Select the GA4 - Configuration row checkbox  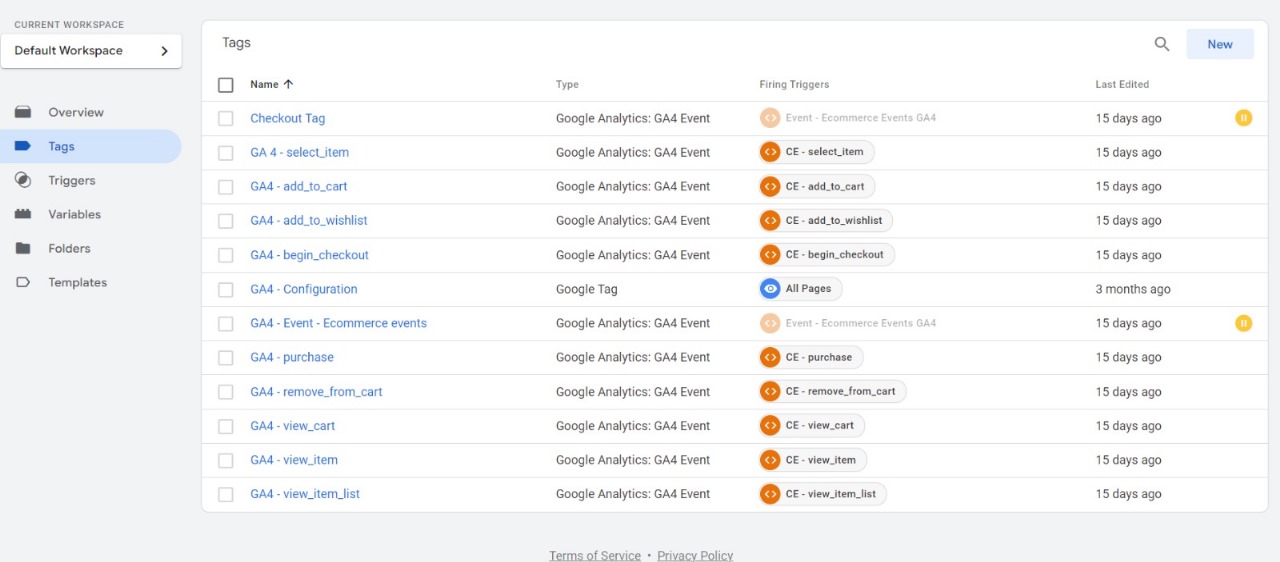point(226,290)
